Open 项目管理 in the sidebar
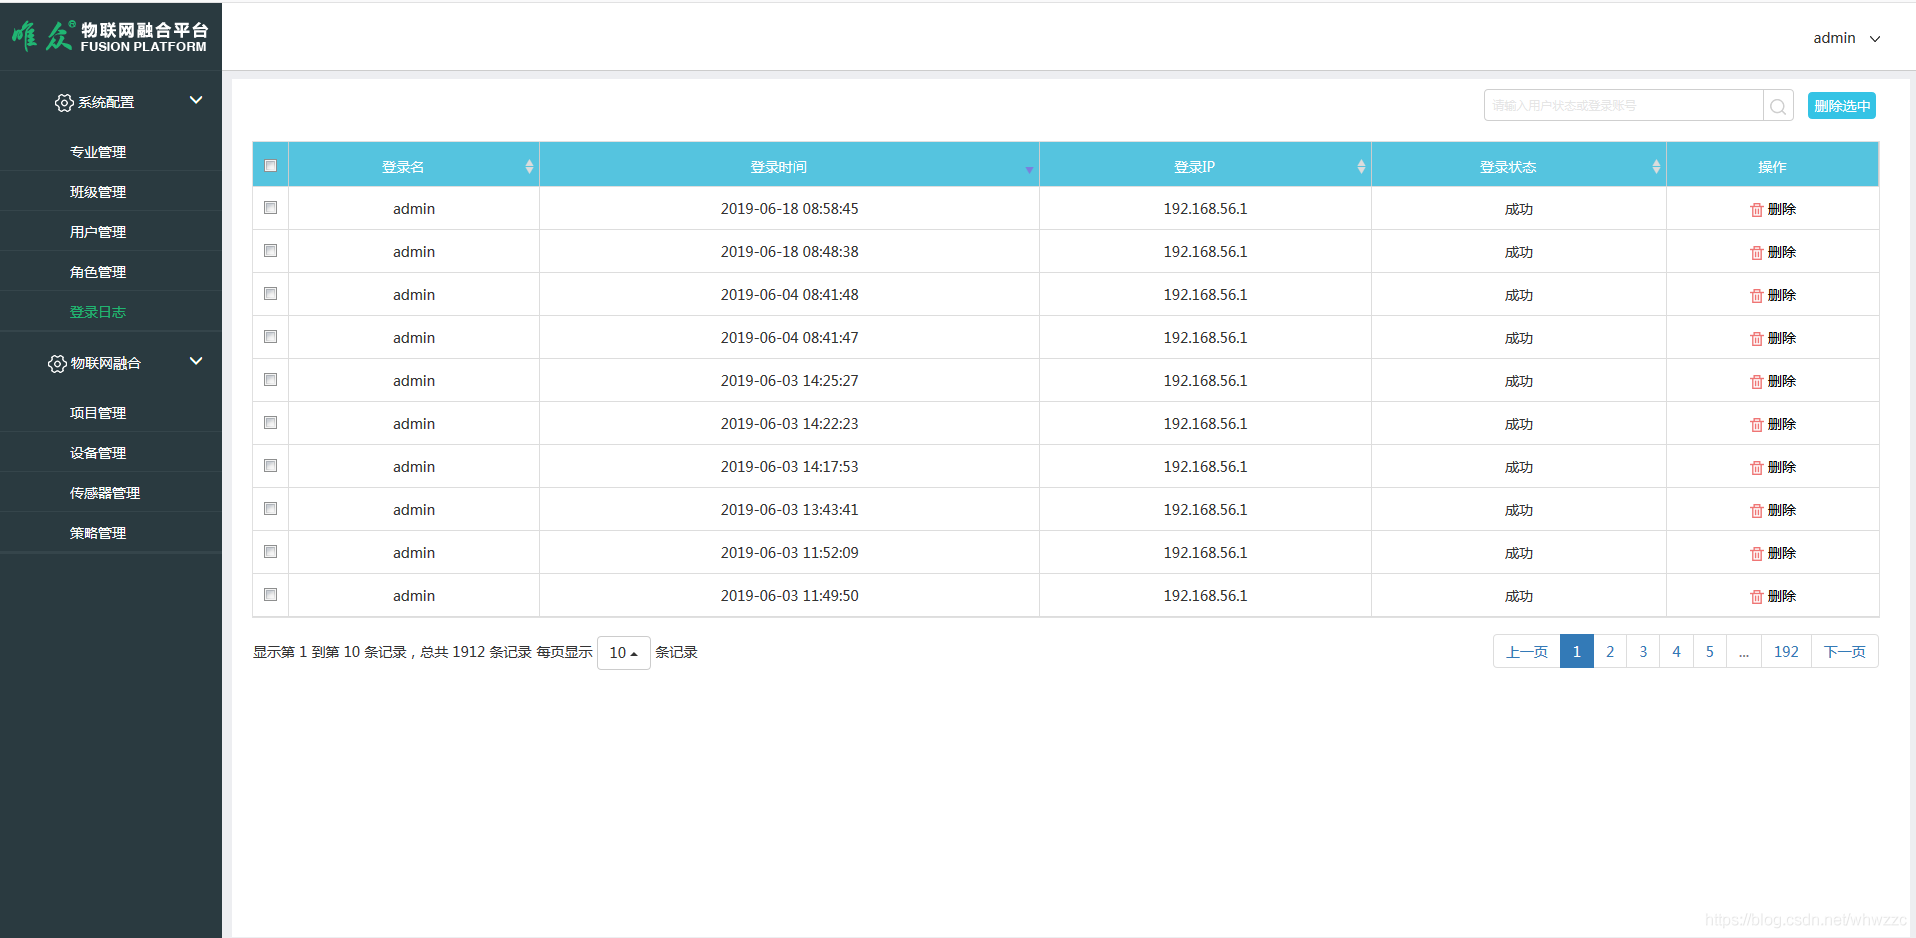Image resolution: width=1916 pixels, height=938 pixels. point(98,413)
